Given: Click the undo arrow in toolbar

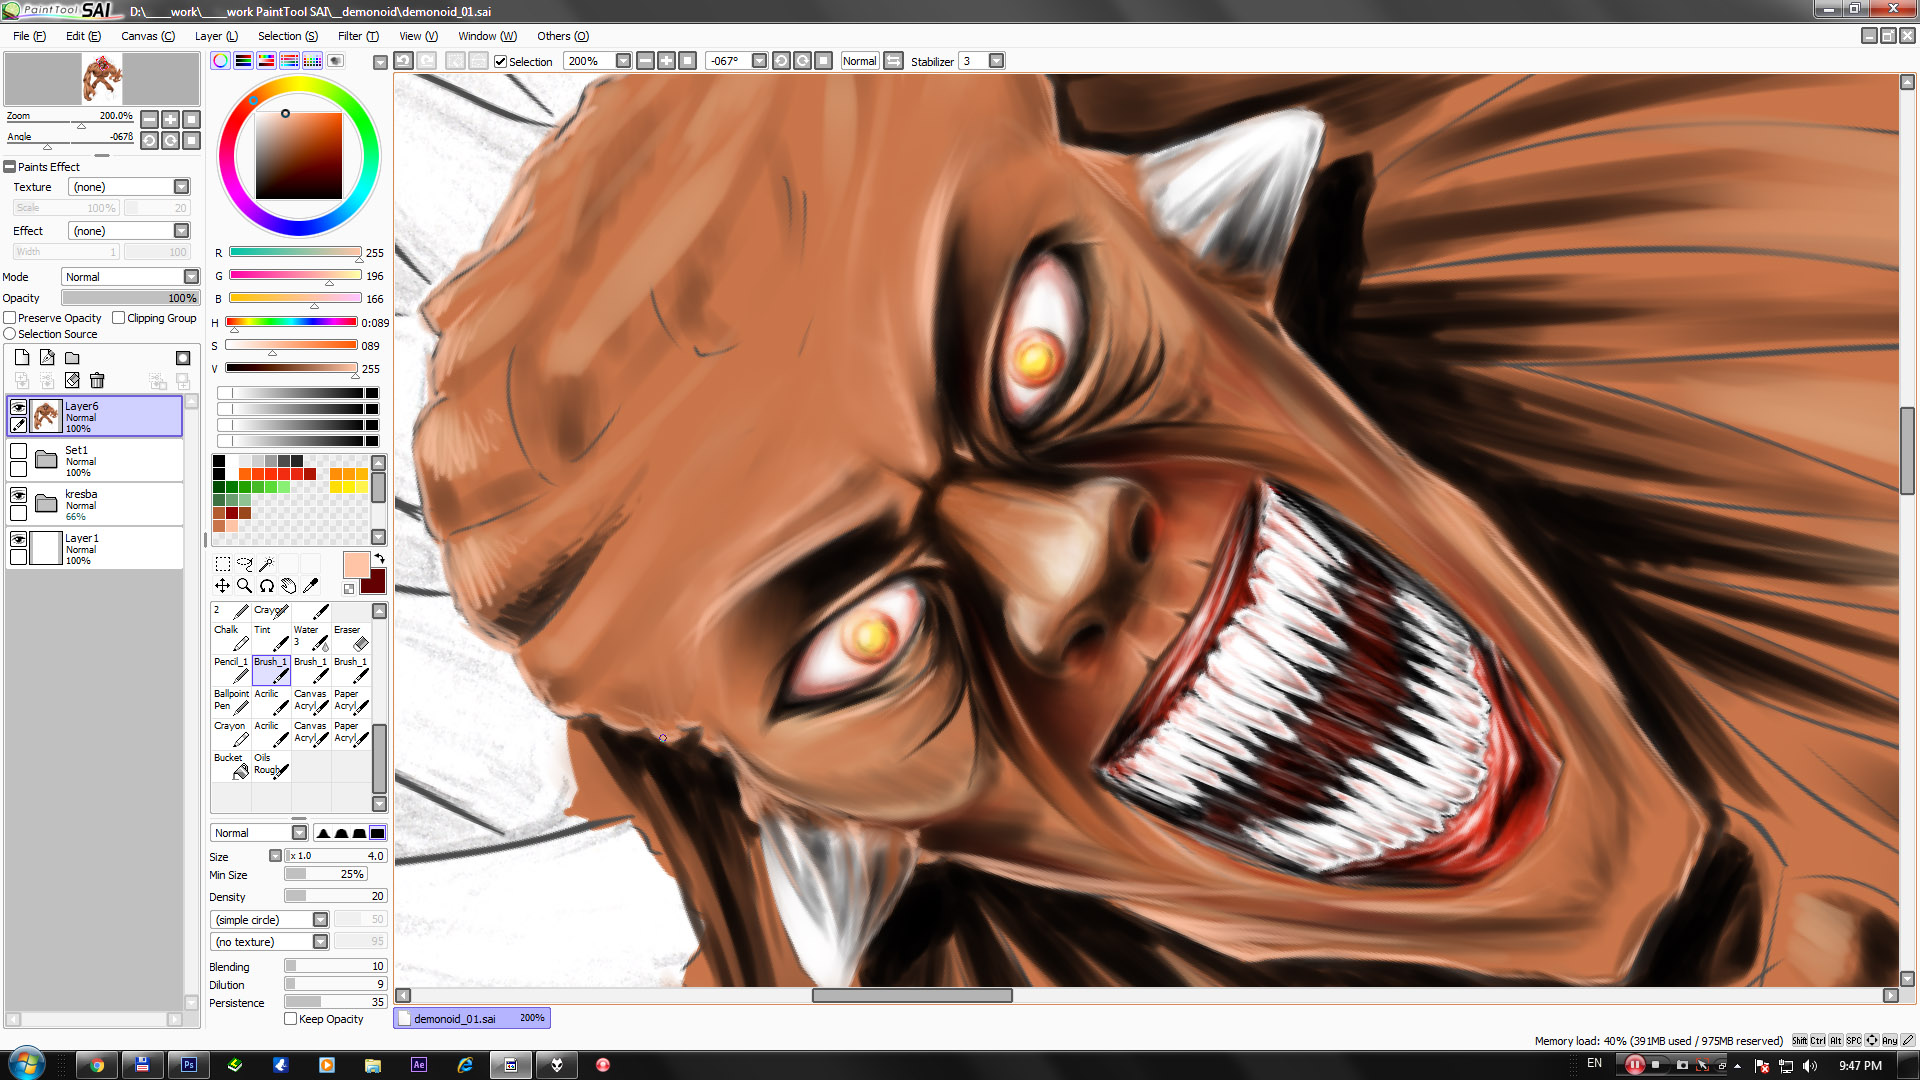Looking at the screenshot, I should tap(403, 61).
